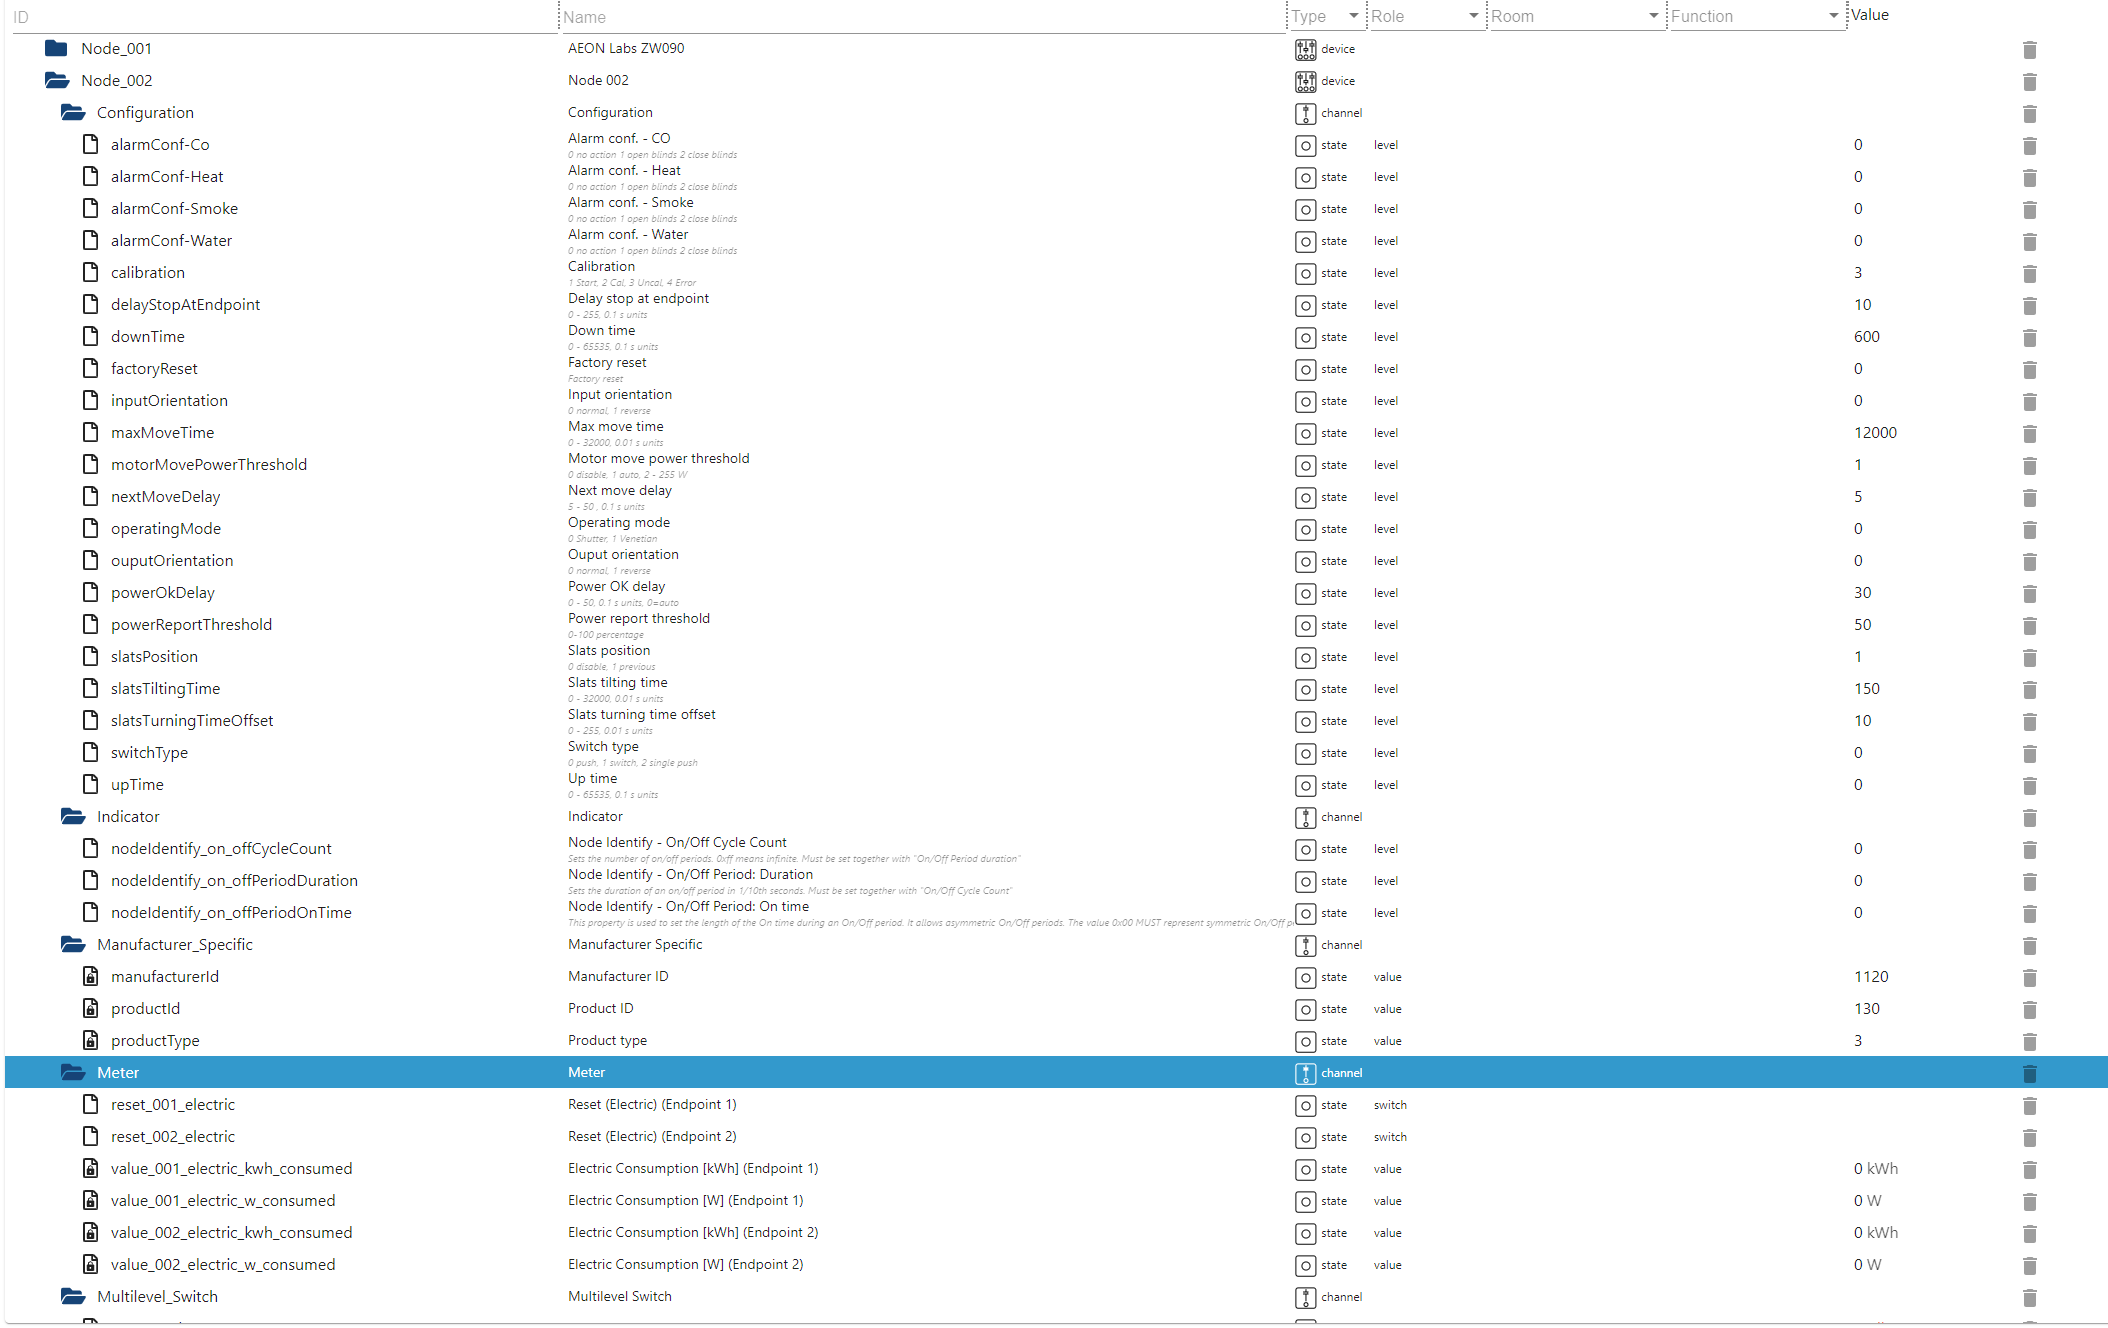Image resolution: width=2108 pixels, height=1328 pixels.
Task: Click the trash icon for productType
Action: point(2029,1042)
